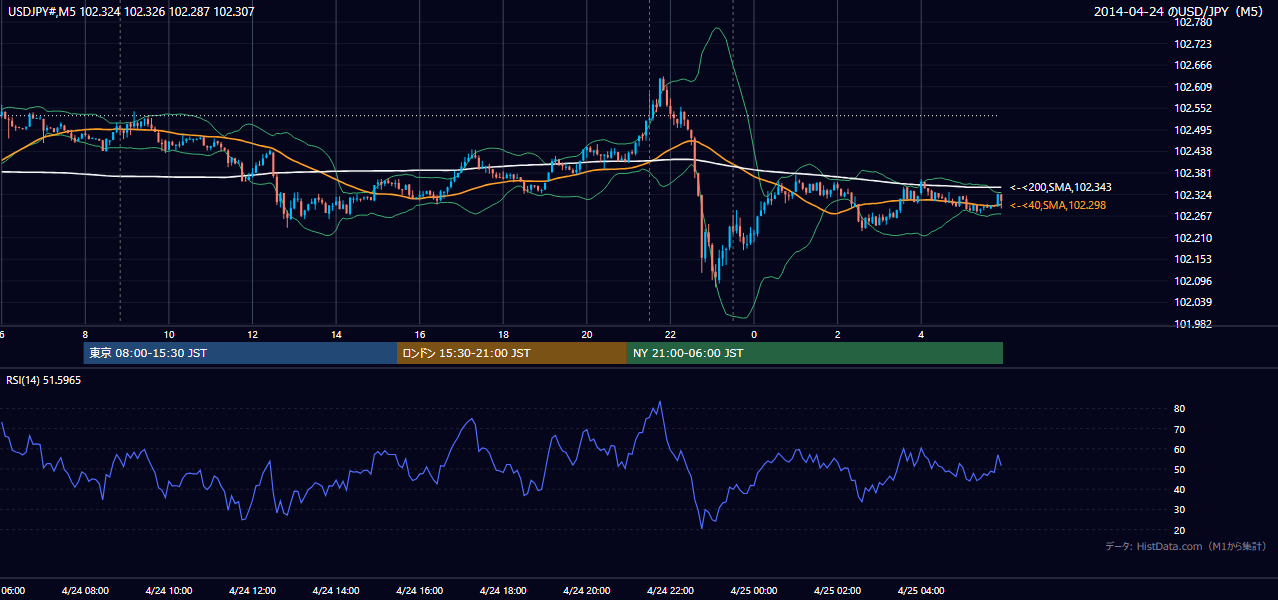Viewport: 1278px width, 600px height.
Task: Click RSI scale value 80
Action: 1180,409
